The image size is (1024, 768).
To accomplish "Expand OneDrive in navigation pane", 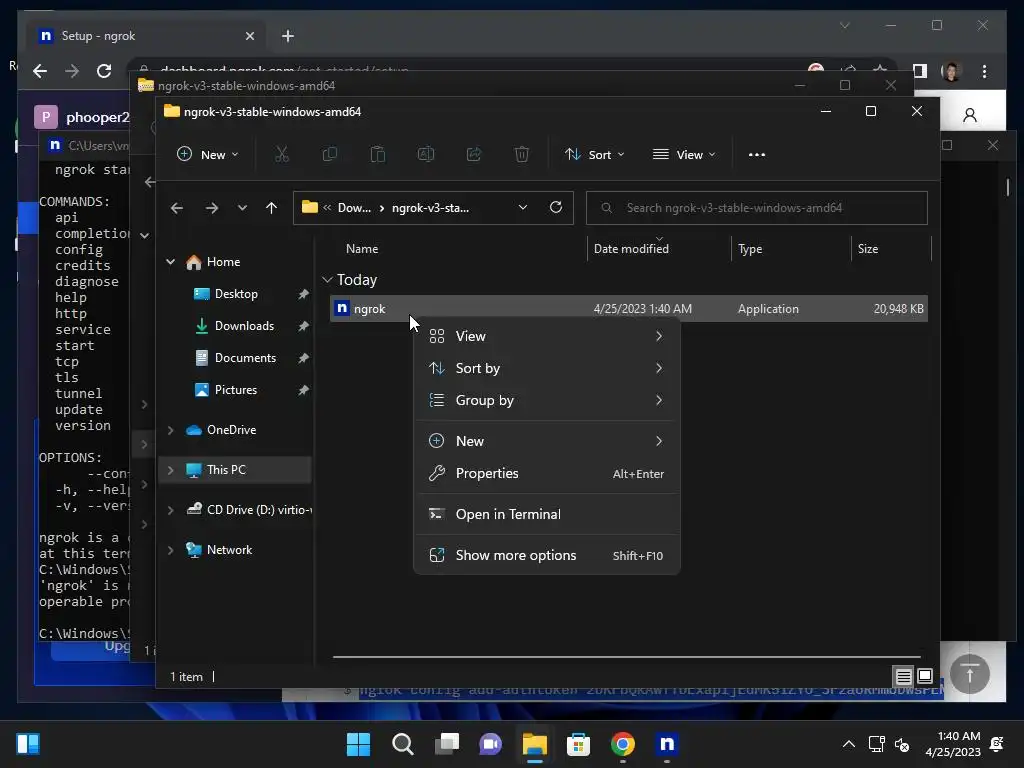I will tap(170, 430).
